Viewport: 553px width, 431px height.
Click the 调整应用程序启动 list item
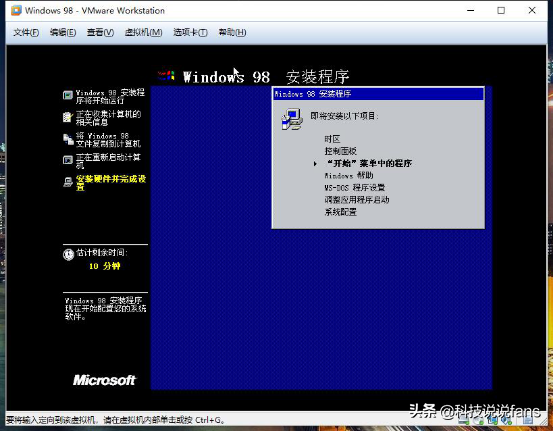[x=357, y=200]
